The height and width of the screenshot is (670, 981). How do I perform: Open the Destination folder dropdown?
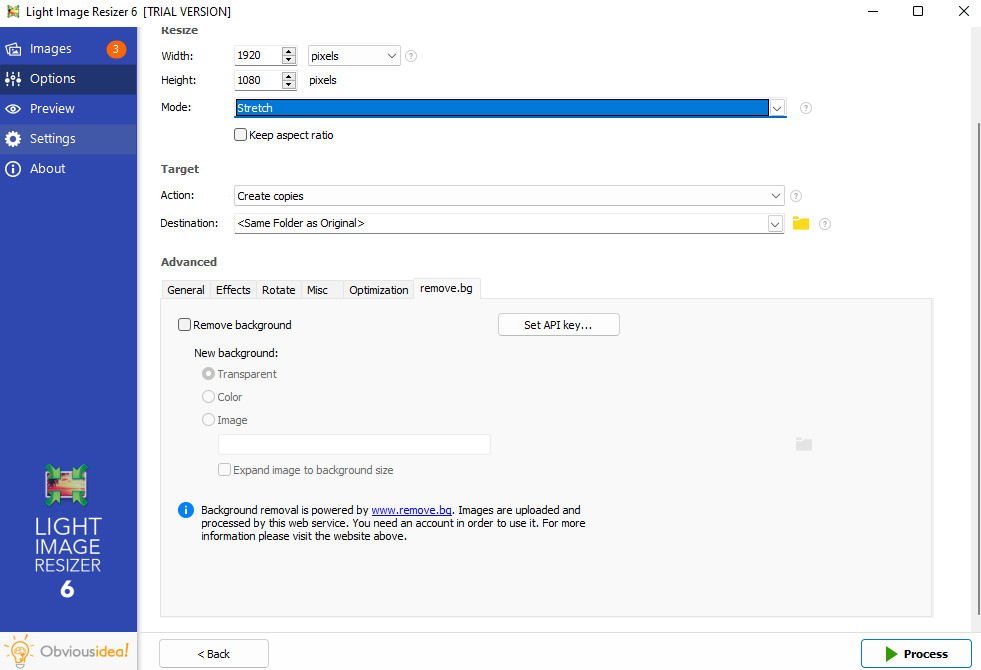tap(775, 223)
